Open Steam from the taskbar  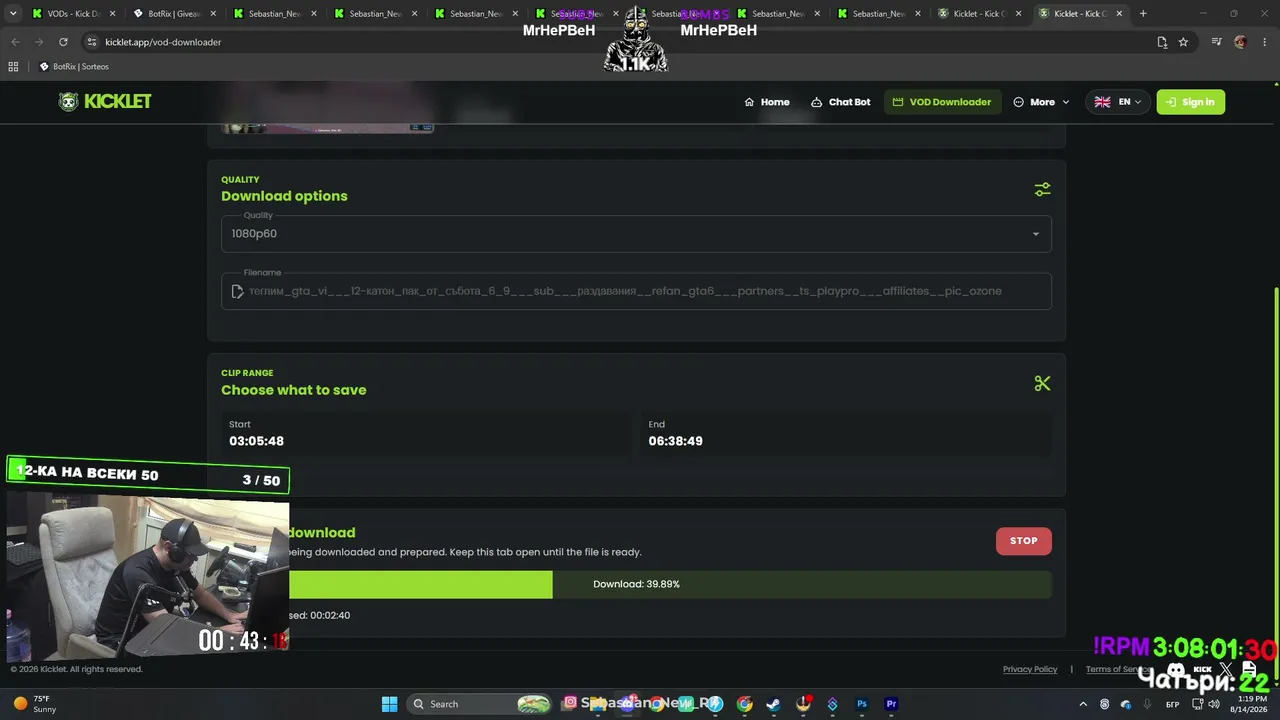773,704
